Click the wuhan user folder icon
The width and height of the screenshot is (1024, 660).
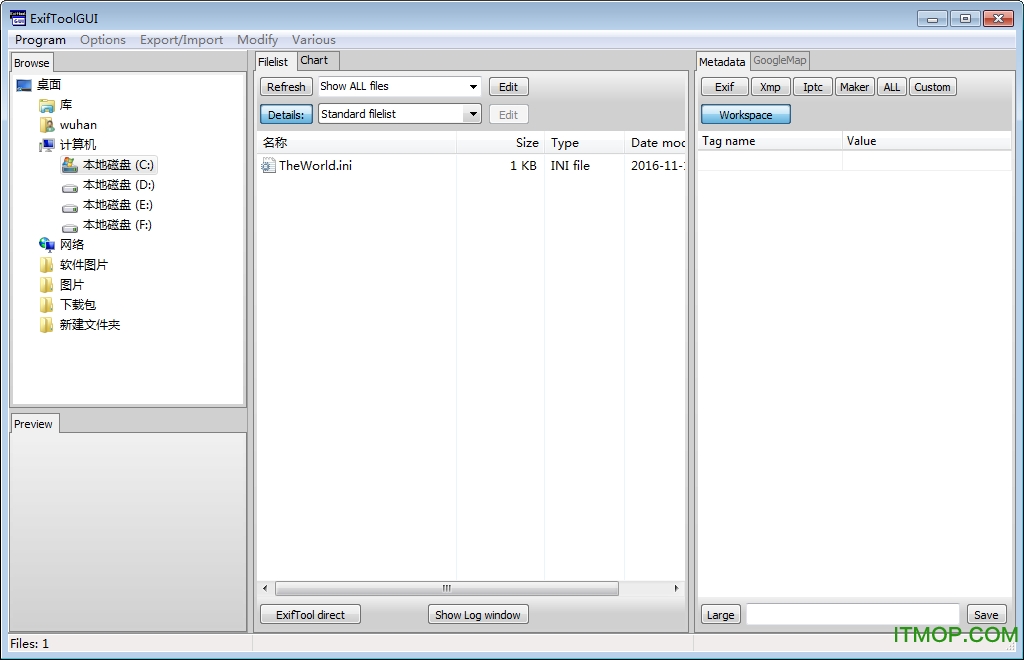(x=47, y=125)
